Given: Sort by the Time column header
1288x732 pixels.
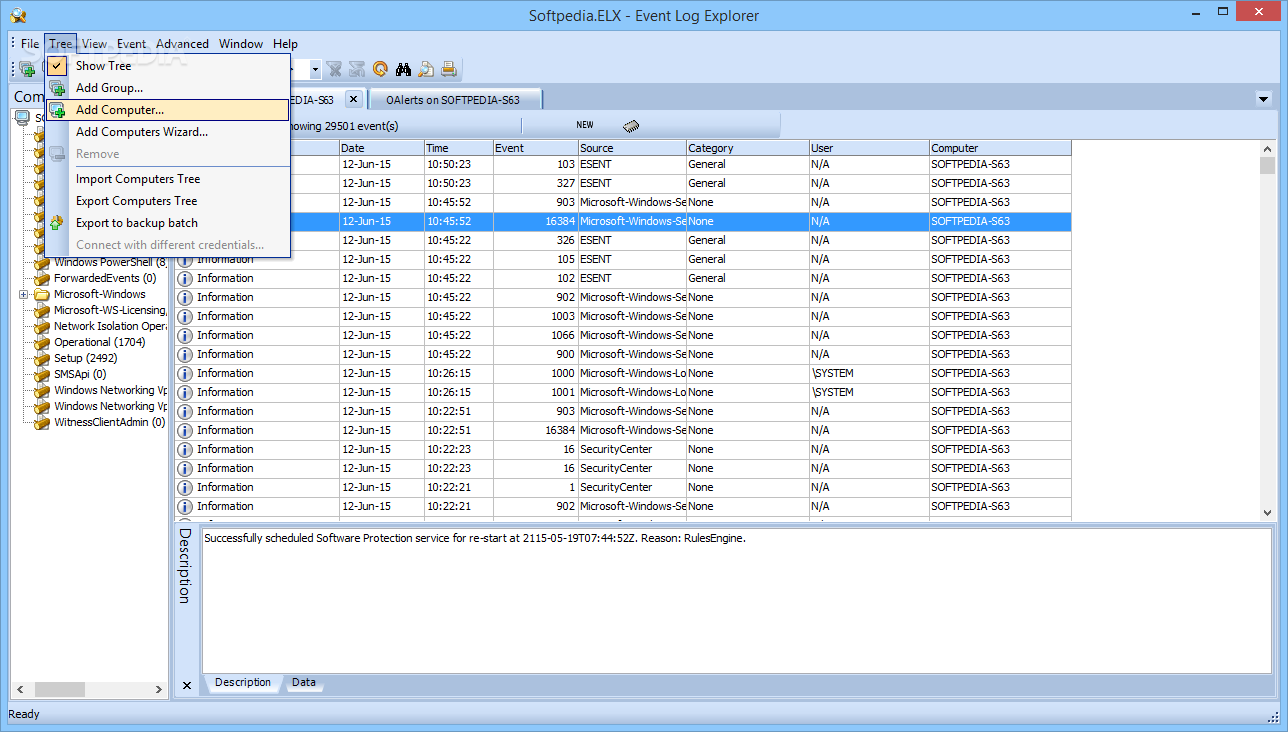Looking at the screenshot, I should 459,148.
